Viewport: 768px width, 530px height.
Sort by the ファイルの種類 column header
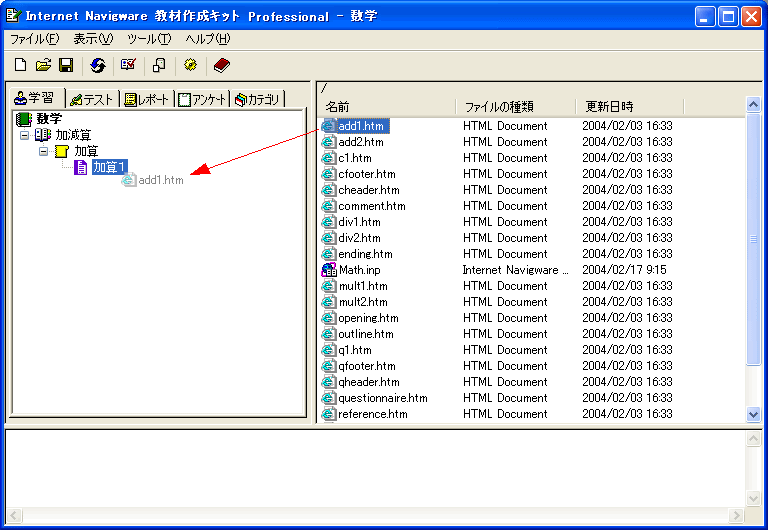click(515, 106)
